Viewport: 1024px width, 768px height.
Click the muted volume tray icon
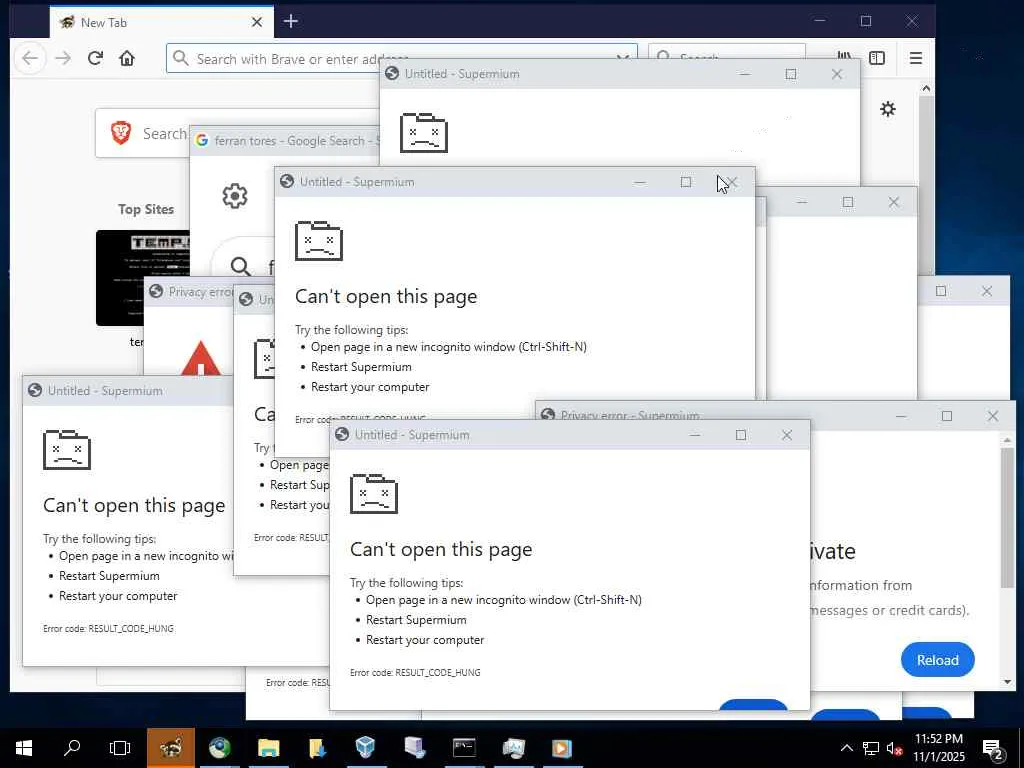894,748
